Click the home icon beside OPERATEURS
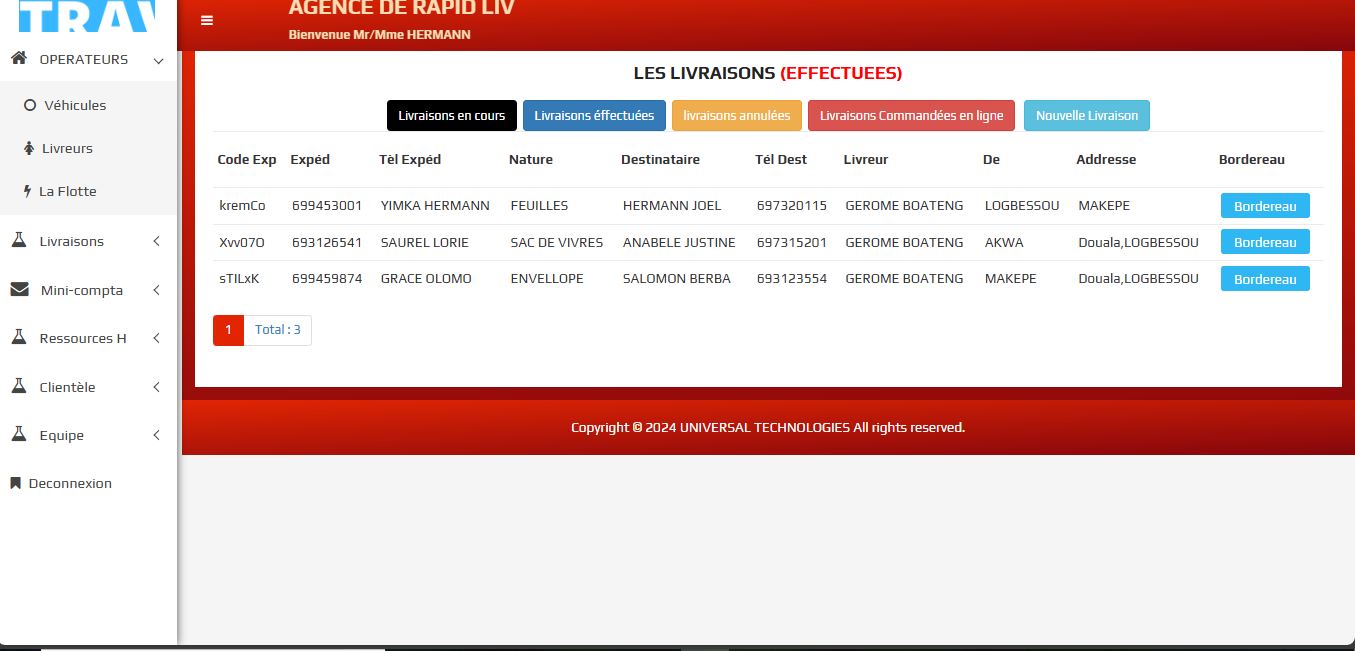Image resolution: width=1355 pixels, height=651 pixels. pos(18,59)
